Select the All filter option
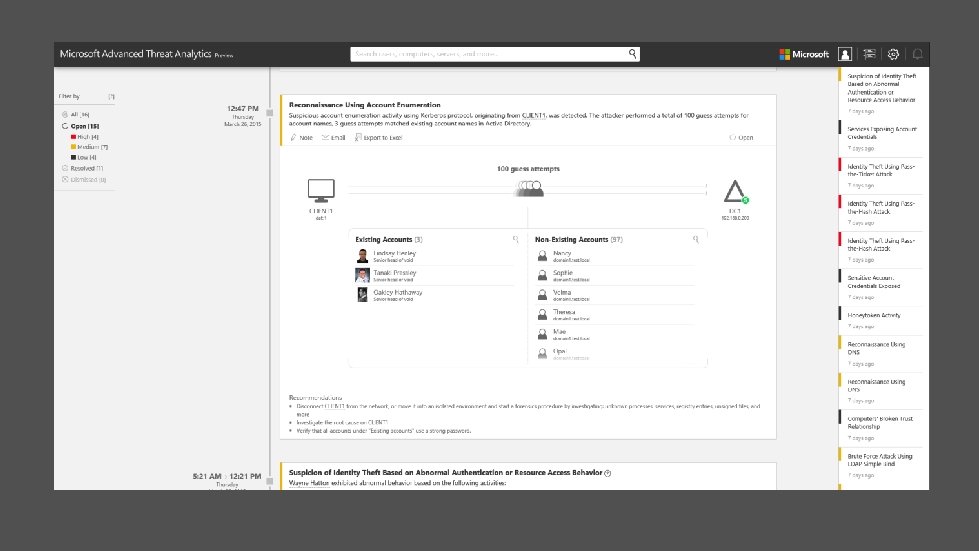979x551 pixels. [76, 115]
